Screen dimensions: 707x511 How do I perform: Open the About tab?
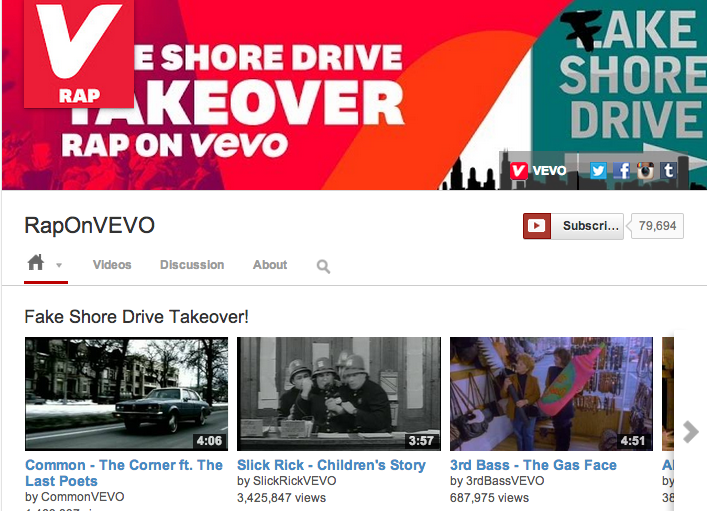tap(270, 265)
